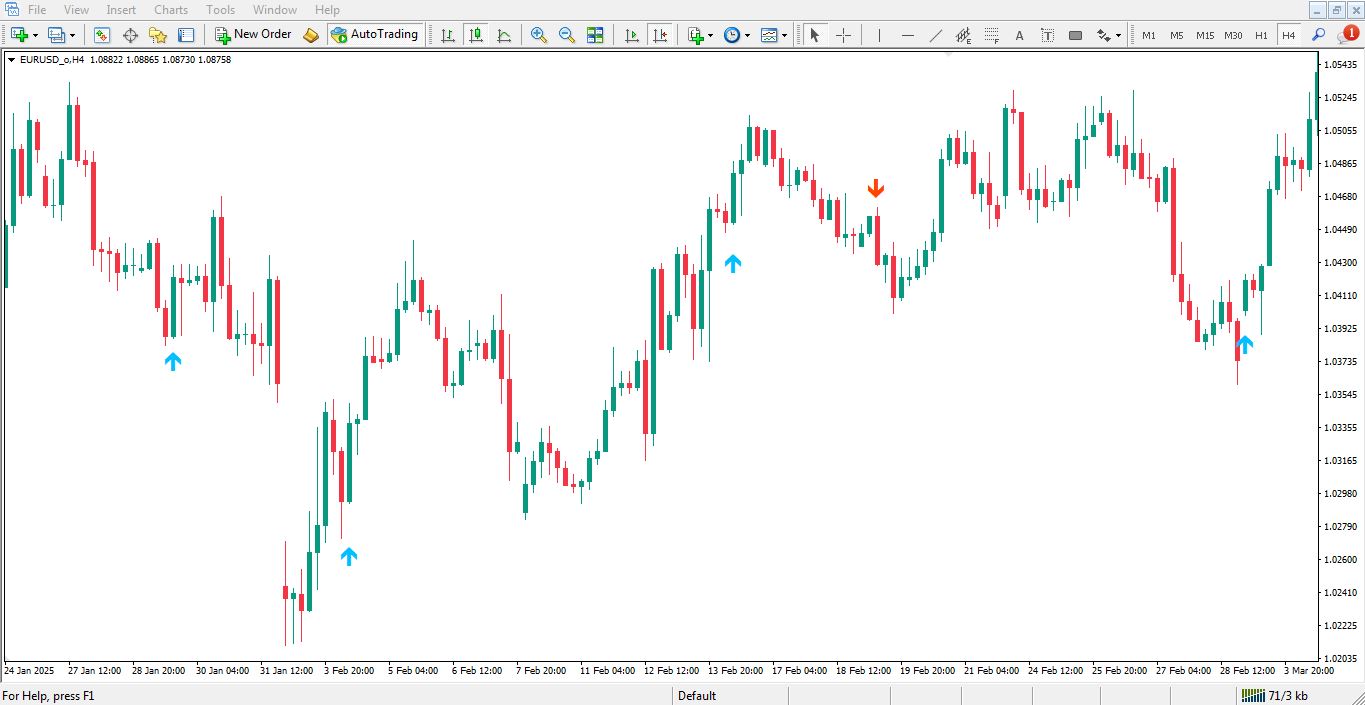This screenshot has width=1365, height=705.
Task: Open the Insert menu
Action: (x=121, y=10)
